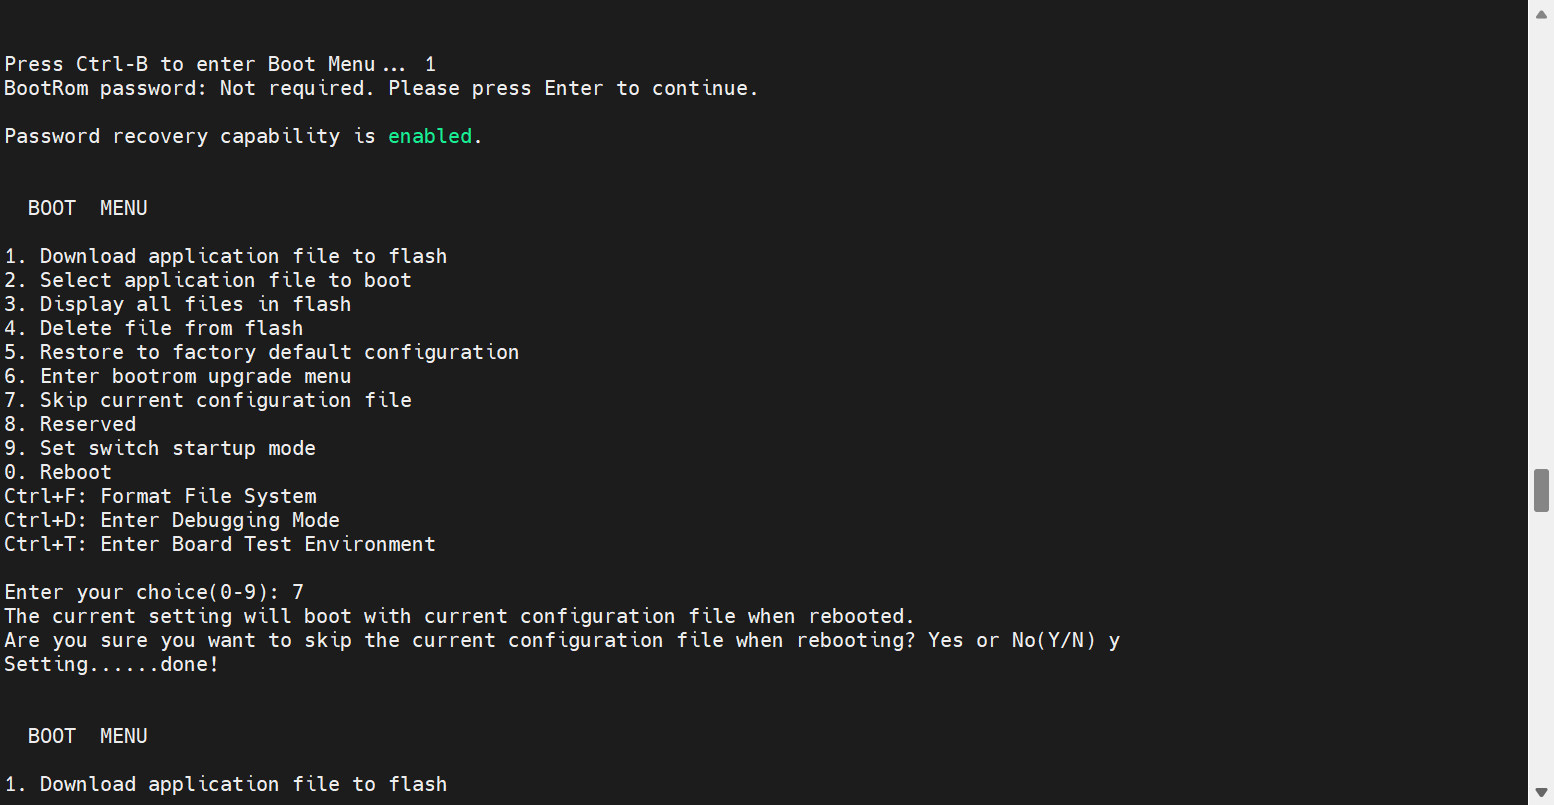
Task: Click "4. Delete file from flash" line
Action: pos(154,328)
